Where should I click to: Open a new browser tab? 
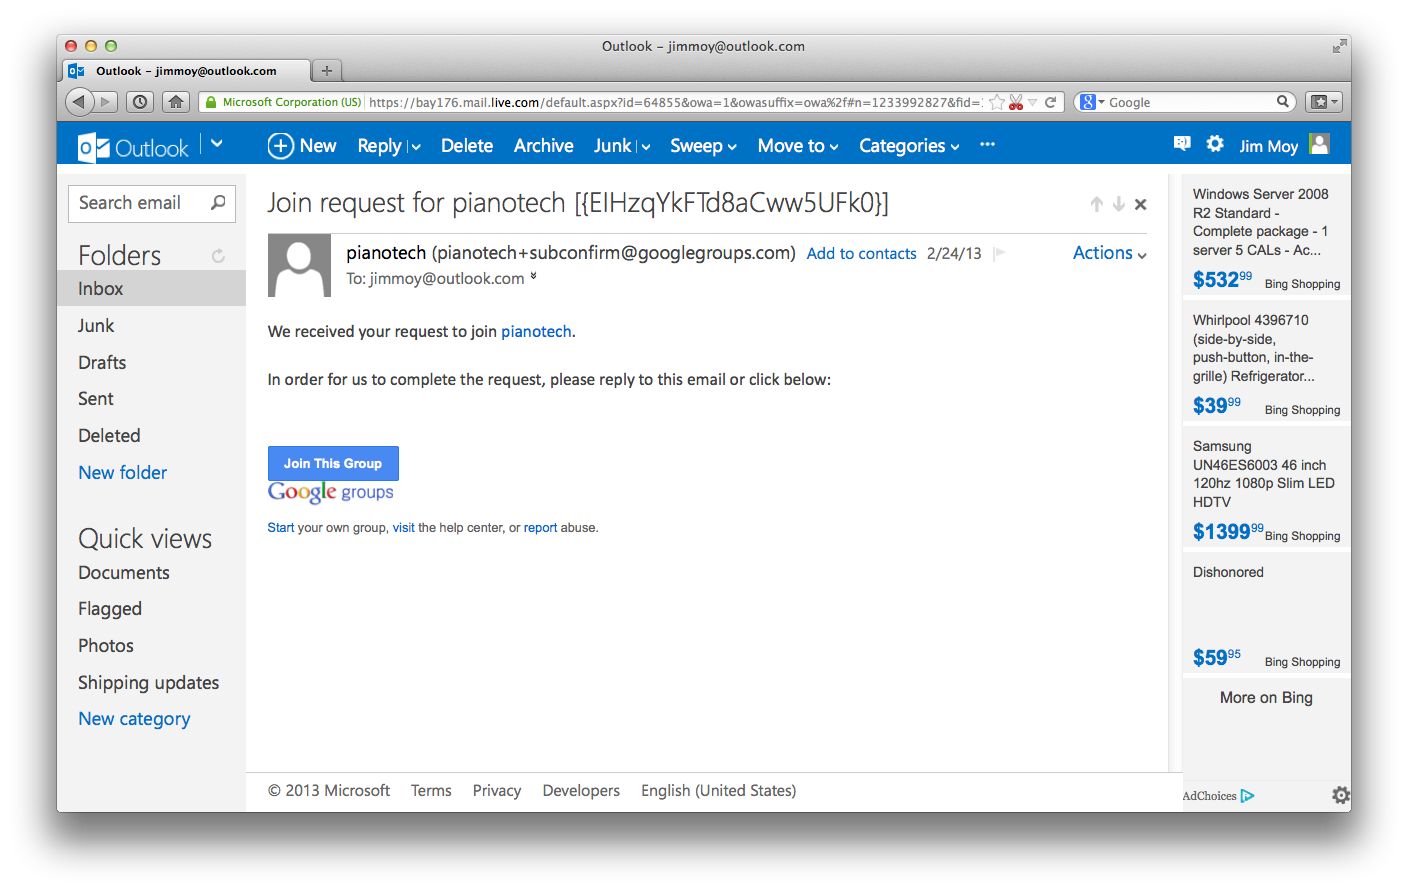tap(326, 70)
